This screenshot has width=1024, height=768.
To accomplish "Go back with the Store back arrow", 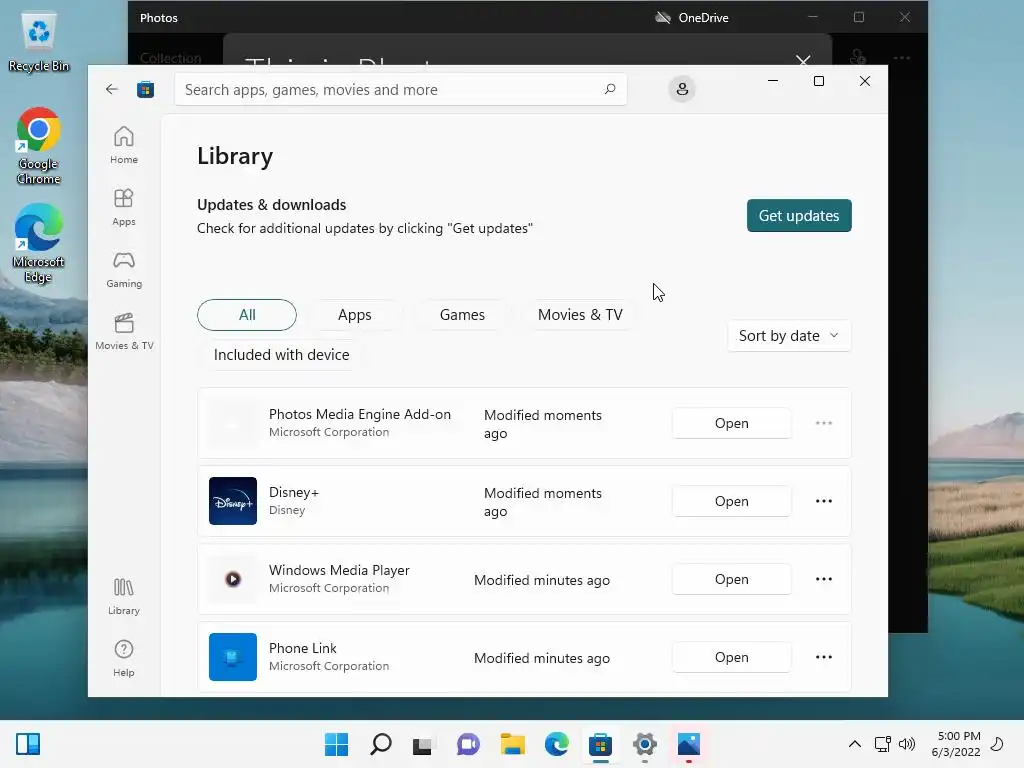I will pyautogui.click(x=112, y=89).
